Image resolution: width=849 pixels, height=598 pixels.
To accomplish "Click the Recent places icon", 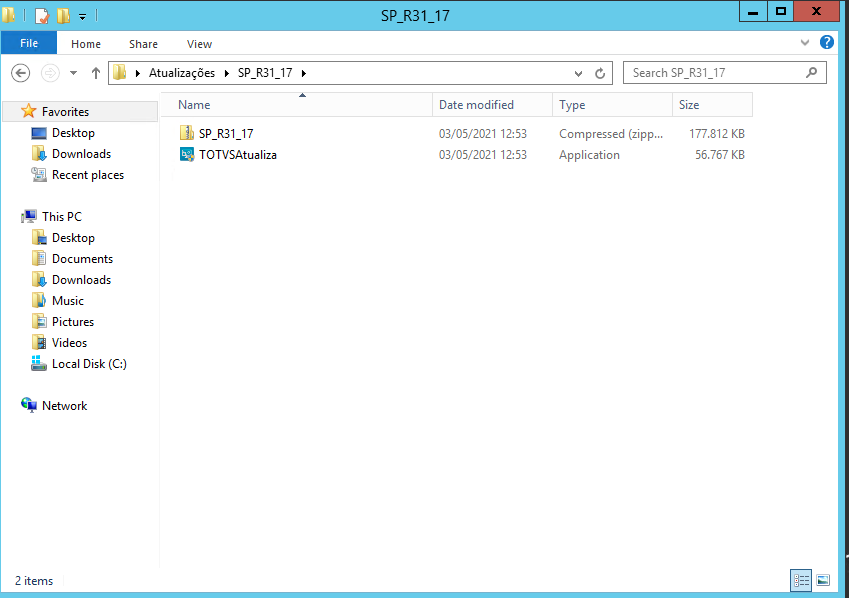I will 39,174.
